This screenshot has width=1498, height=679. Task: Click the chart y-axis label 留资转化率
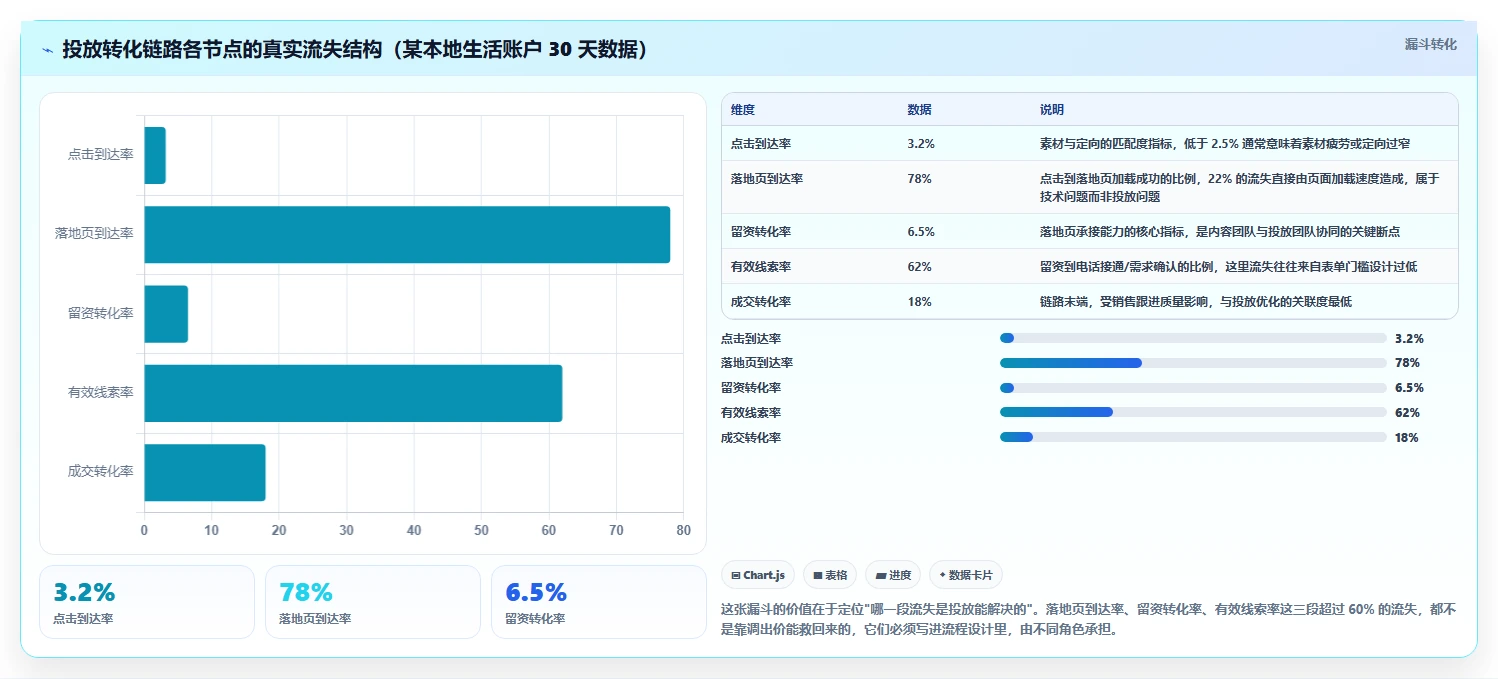100,313
